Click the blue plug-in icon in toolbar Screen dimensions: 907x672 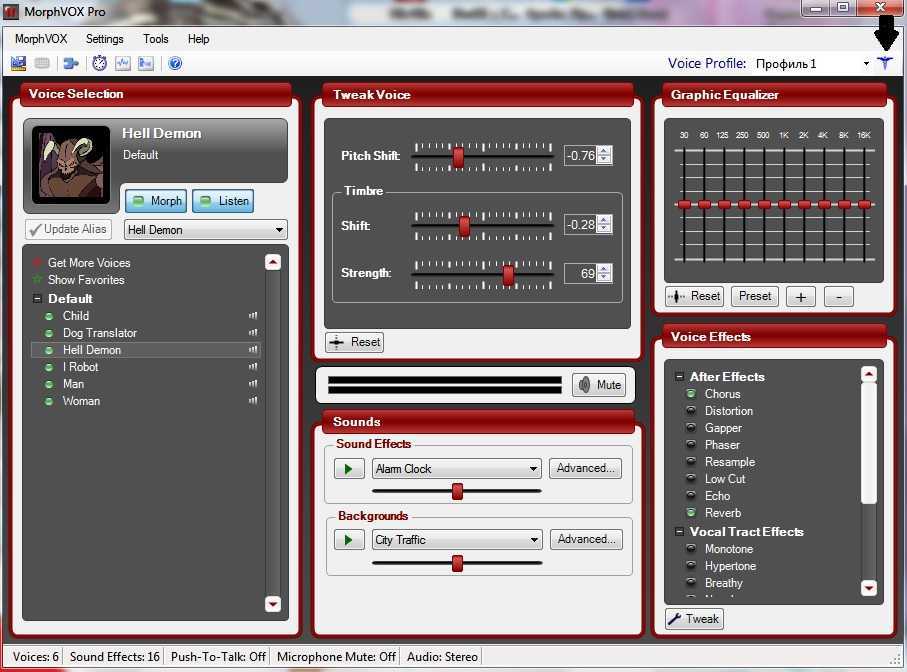pyautogui.click(x=71, y=64)
